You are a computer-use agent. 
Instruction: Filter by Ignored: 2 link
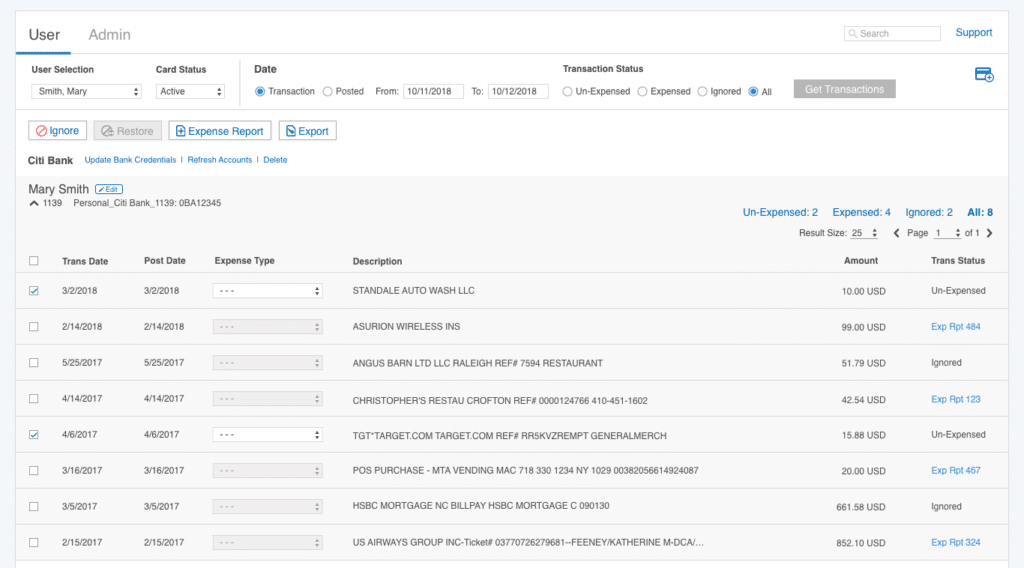coord(929,212)
